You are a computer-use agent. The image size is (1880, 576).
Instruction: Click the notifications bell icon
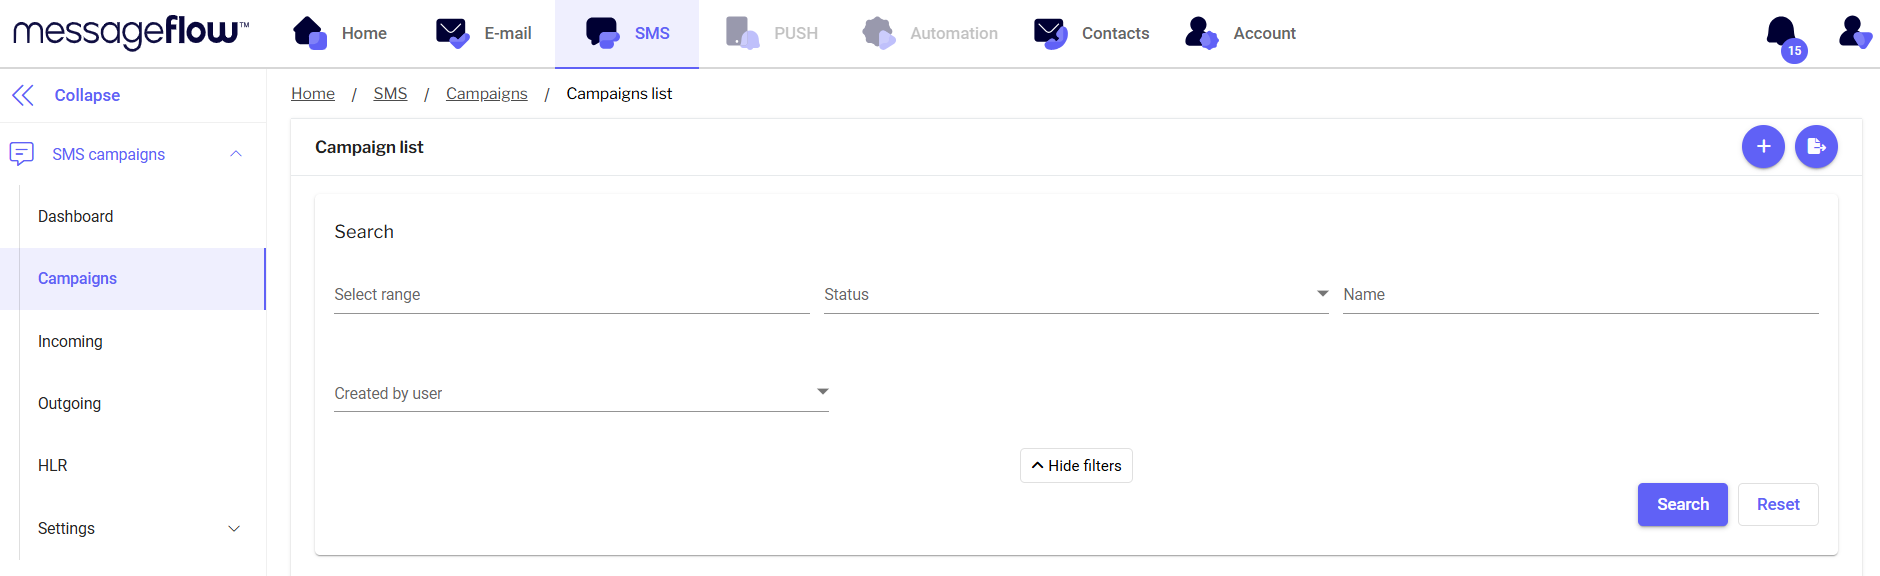tap(1782, 32)
